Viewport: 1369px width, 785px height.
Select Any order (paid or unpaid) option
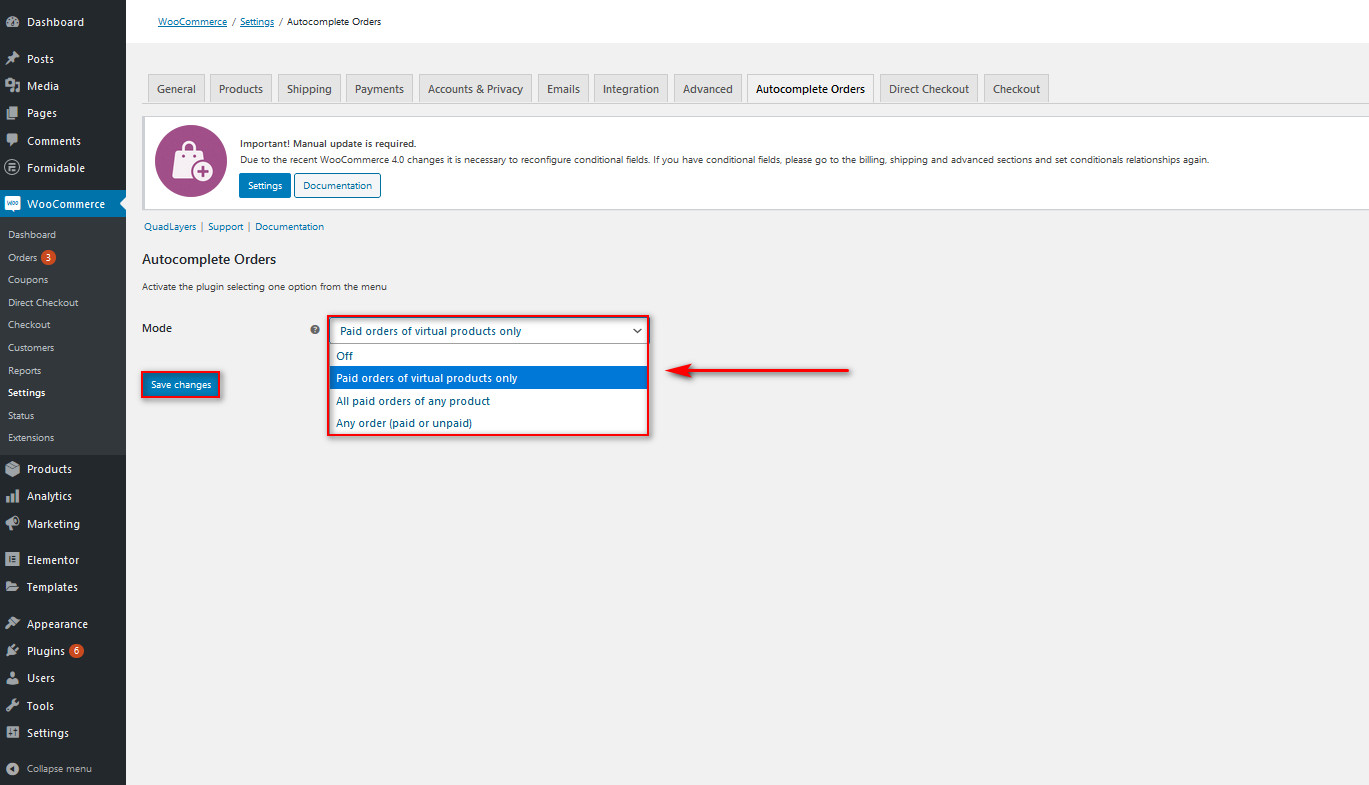pyautogui.click(x=489, y=423)
